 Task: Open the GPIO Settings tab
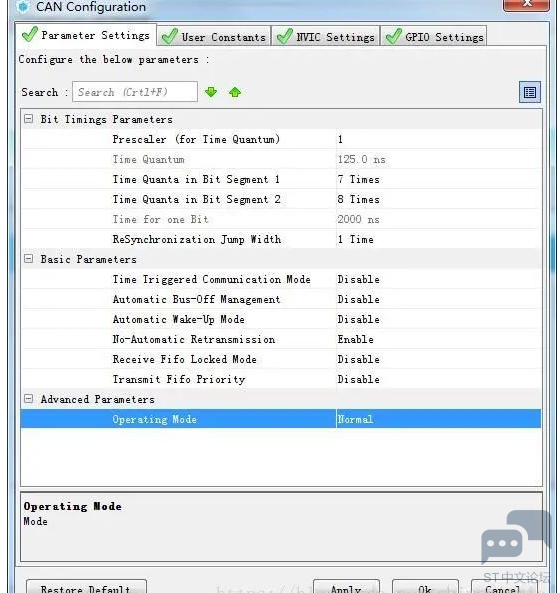434,37
